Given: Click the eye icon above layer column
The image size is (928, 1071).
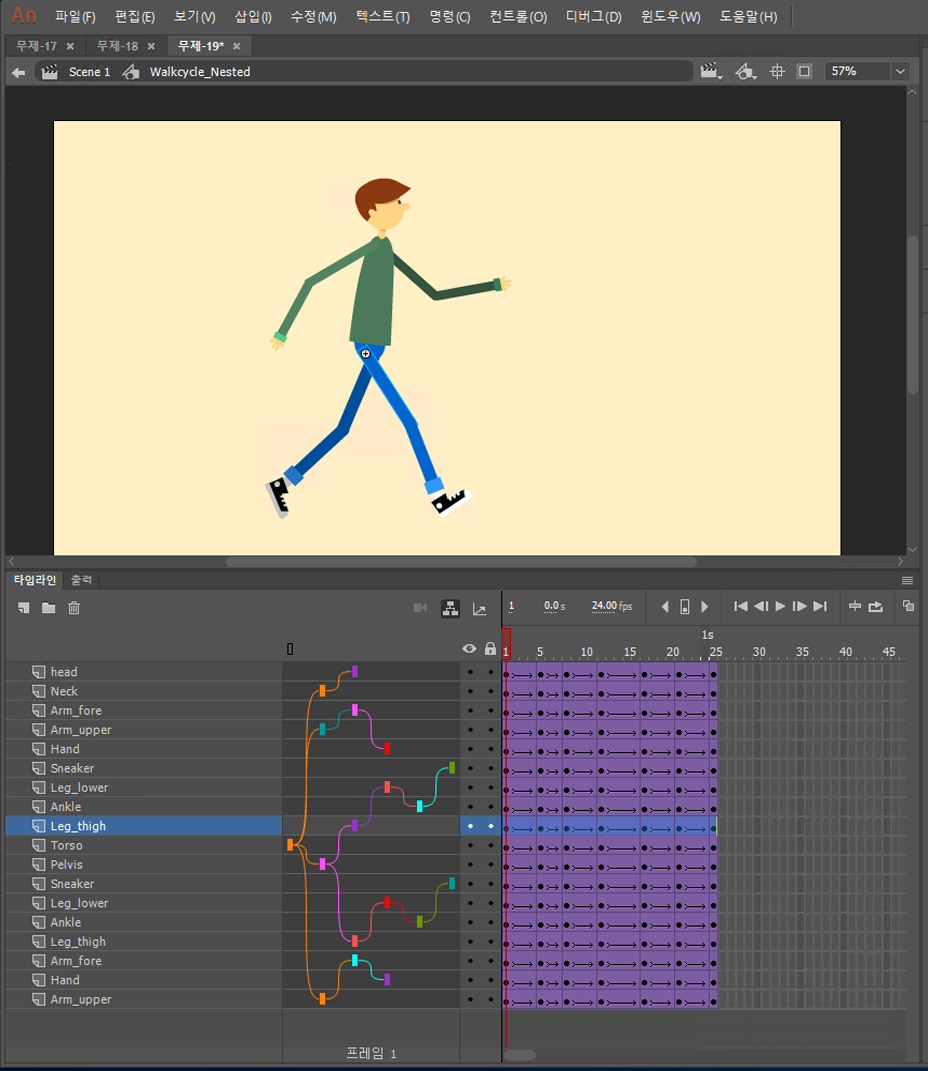Looking at the screenshot, I should coord(469,649).
